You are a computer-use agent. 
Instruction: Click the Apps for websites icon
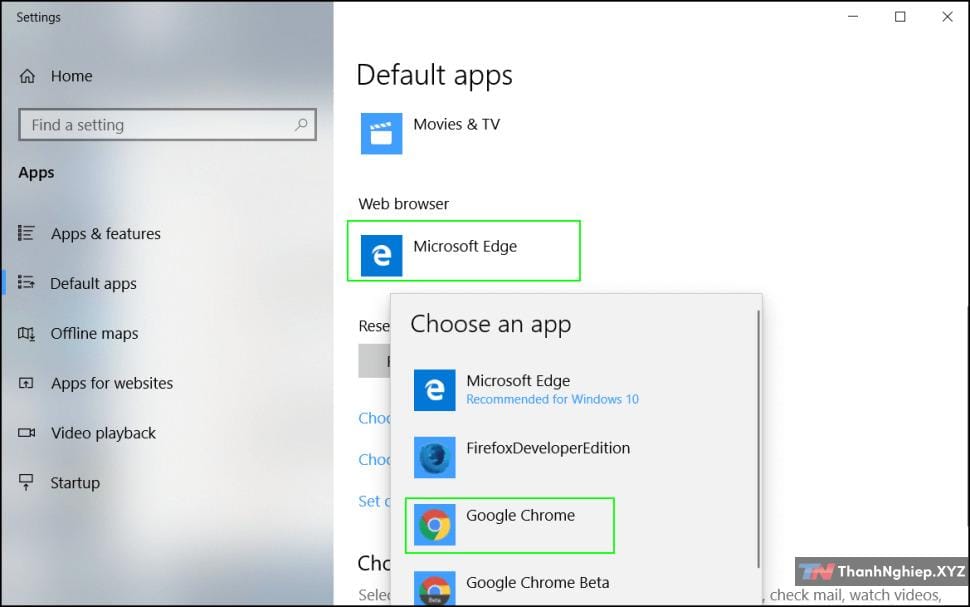click(x=26, y=383)
